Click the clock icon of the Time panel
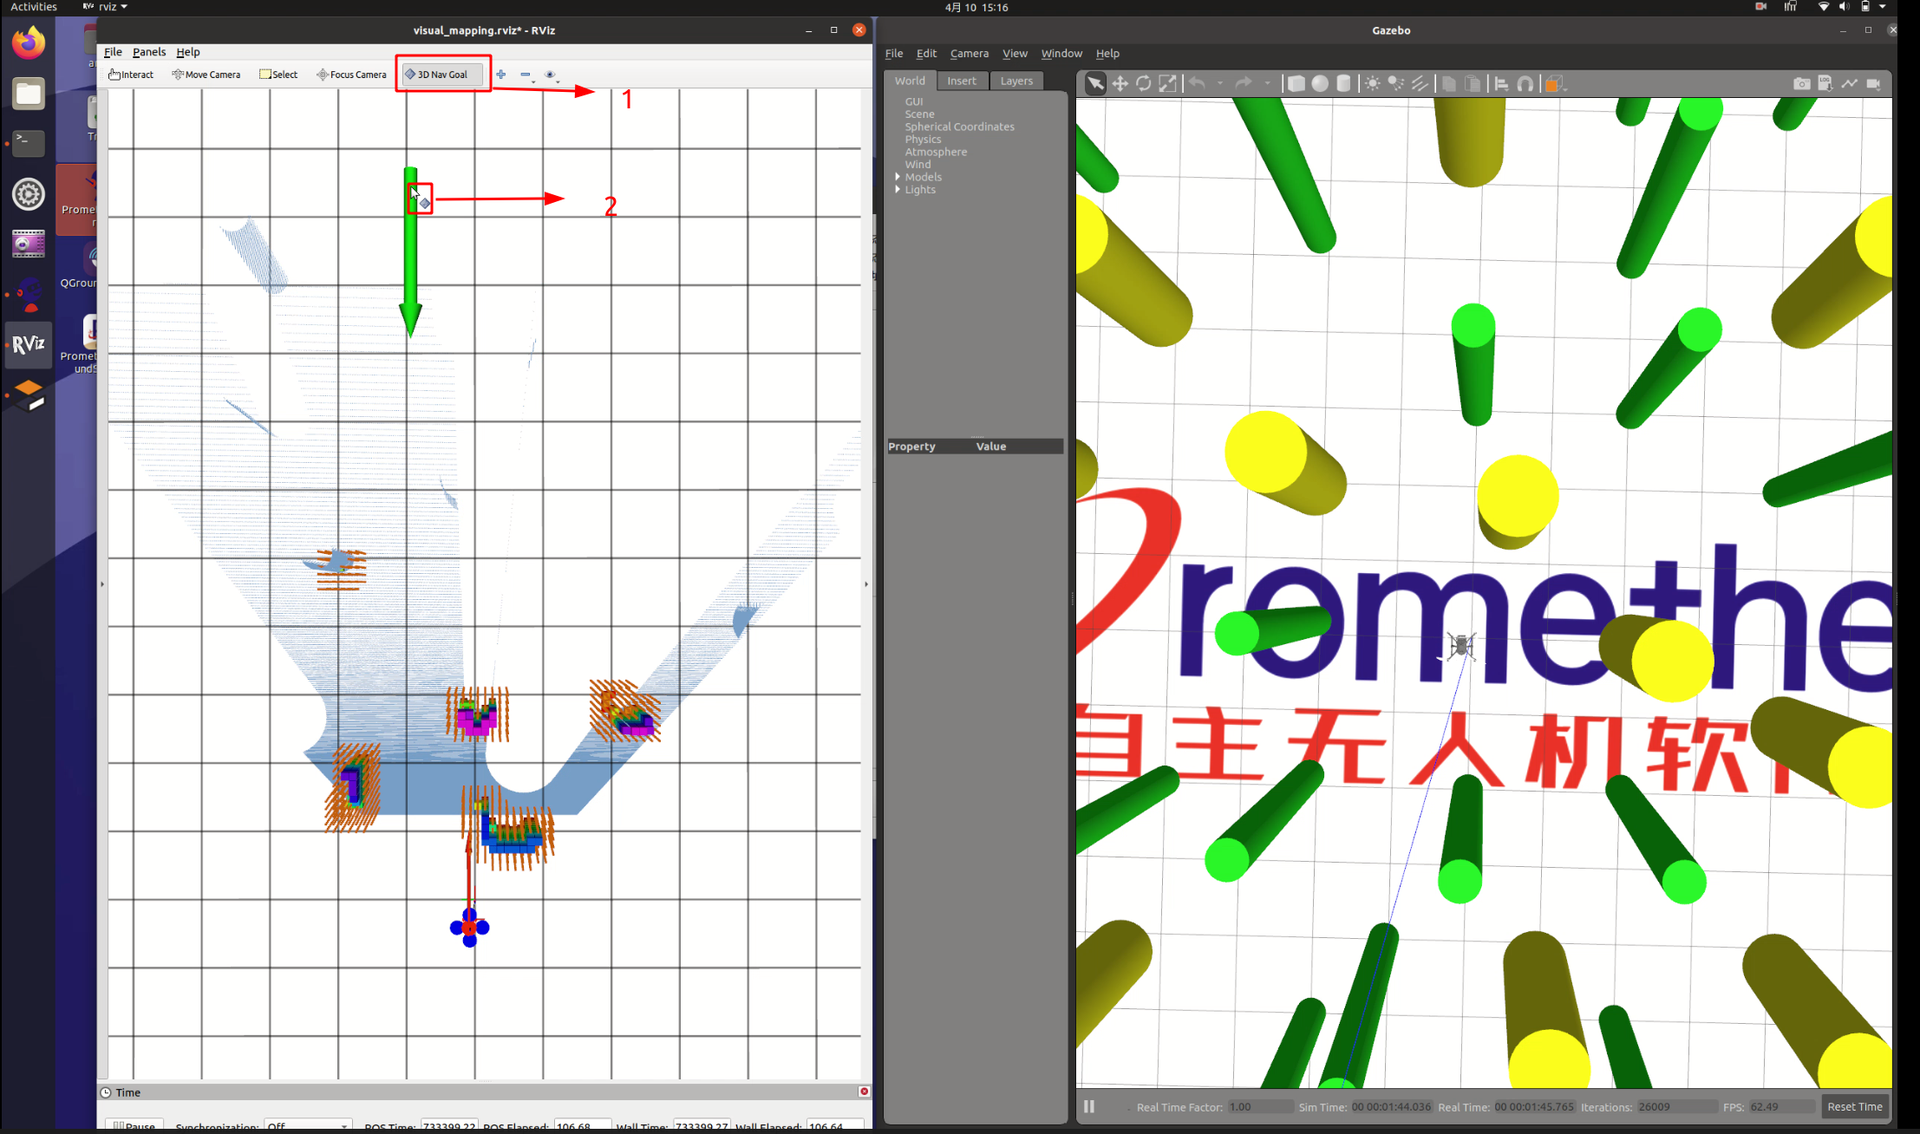The width and height of the screenshot is (1920, 1134). [106, 1092]
